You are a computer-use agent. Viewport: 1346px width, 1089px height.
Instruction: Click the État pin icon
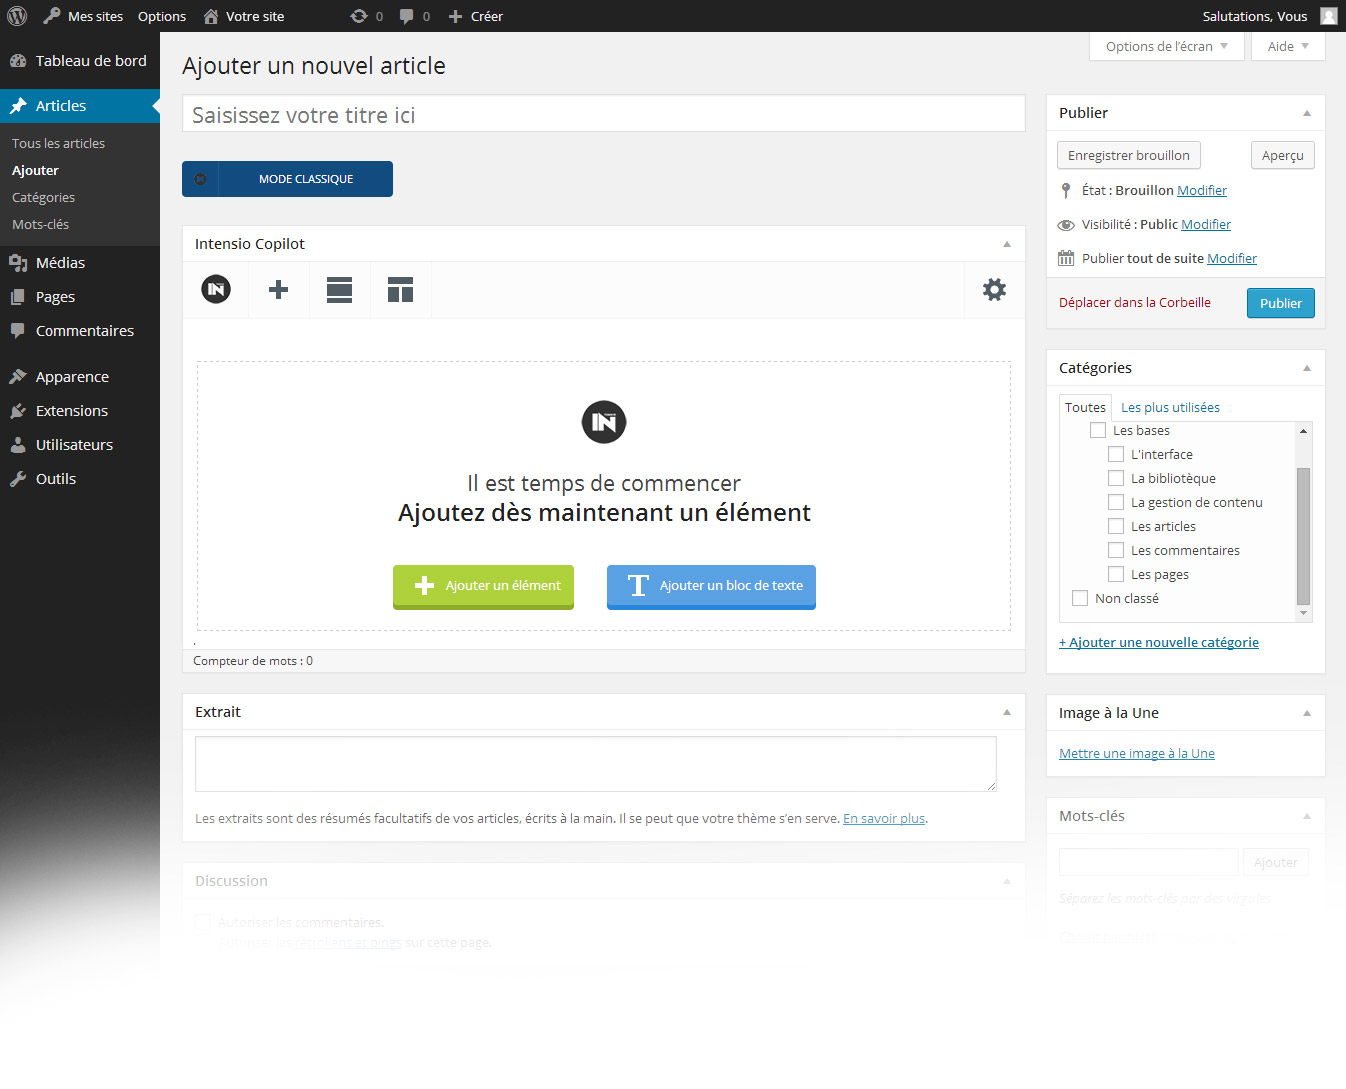click(1066, 190)
